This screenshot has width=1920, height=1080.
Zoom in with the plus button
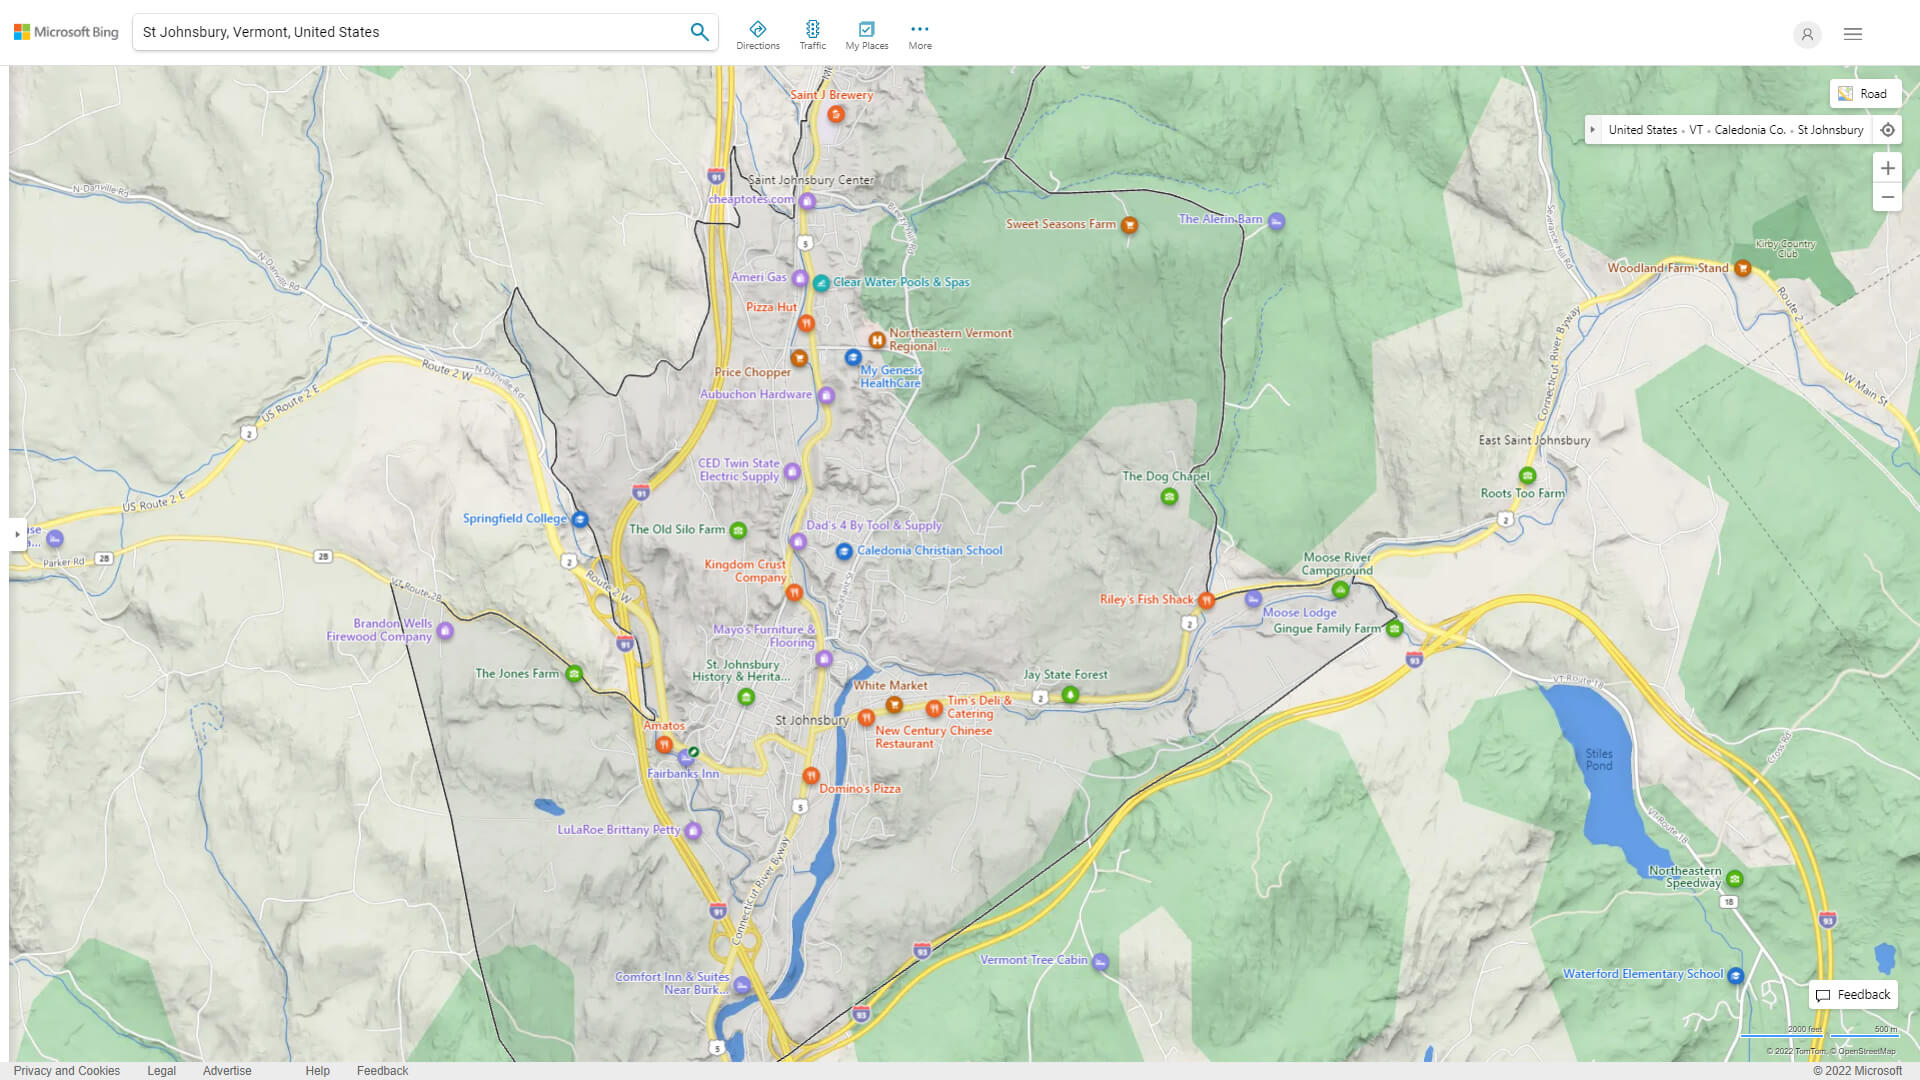pyautogui.click(x=1887, y=168)
